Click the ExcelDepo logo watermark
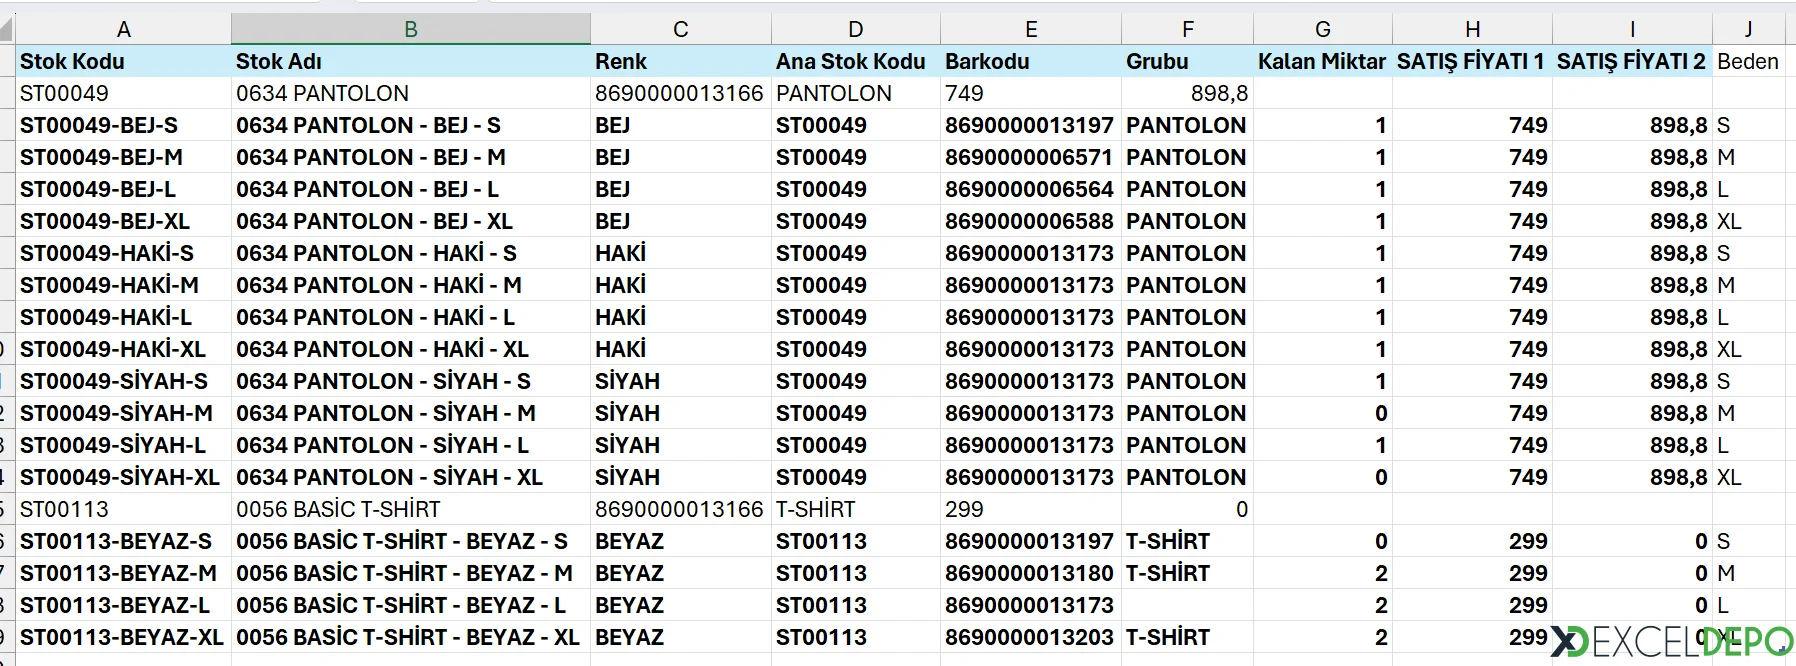The height and width of the screenshot is (666, 1796). point(1674,642)
